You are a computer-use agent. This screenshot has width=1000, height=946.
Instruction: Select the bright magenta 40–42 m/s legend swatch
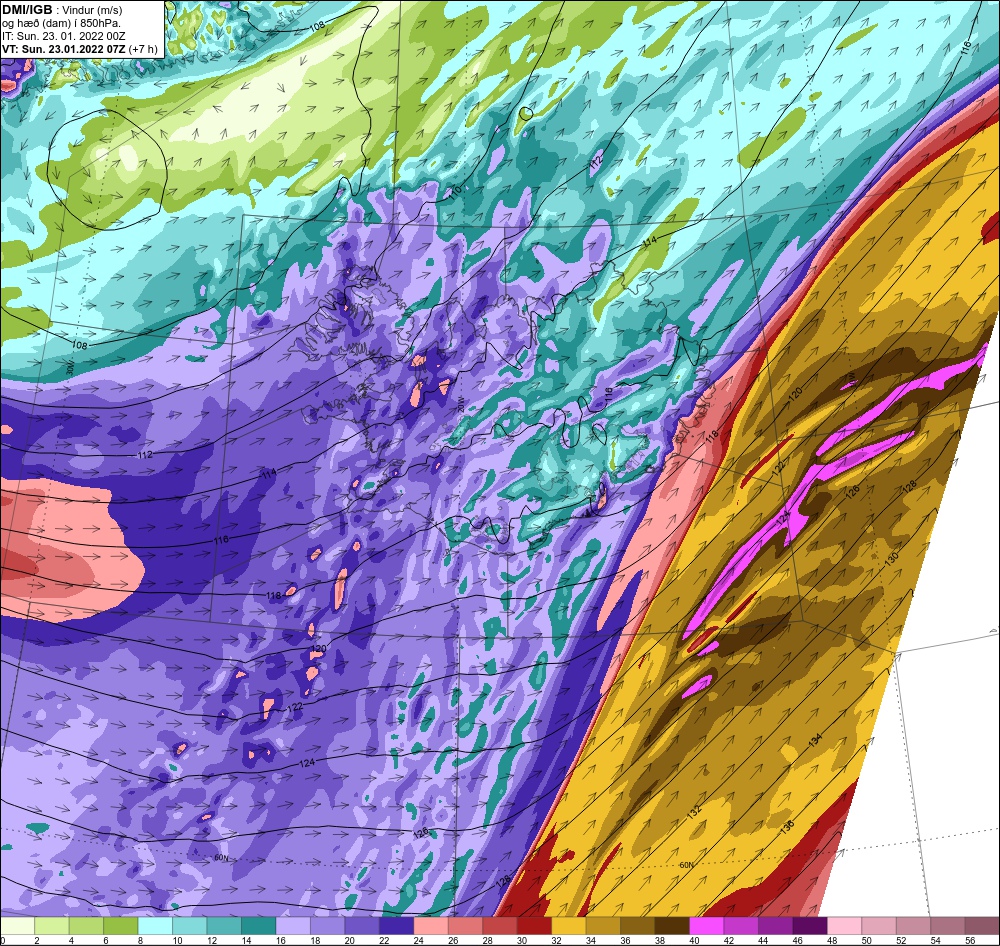[x=707, y=926]
